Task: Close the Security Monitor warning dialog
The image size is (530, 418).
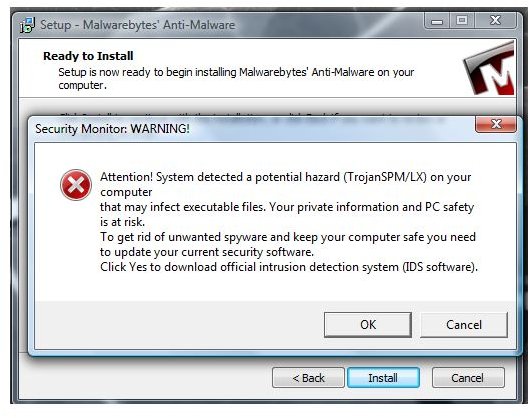Action: pos(496,124)
